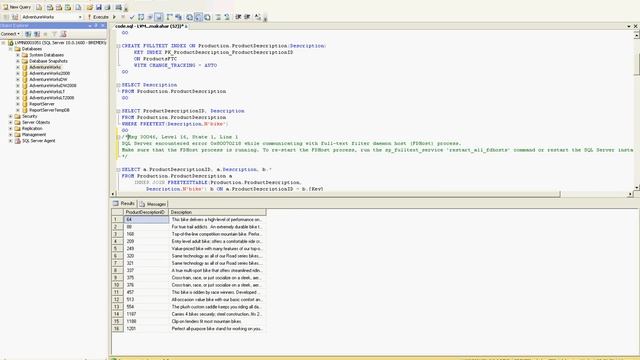The width and height of the screenshot is (640, 360).
Task: Select the Replication folder
Action: pyautogui.click(x=32, y=129)
